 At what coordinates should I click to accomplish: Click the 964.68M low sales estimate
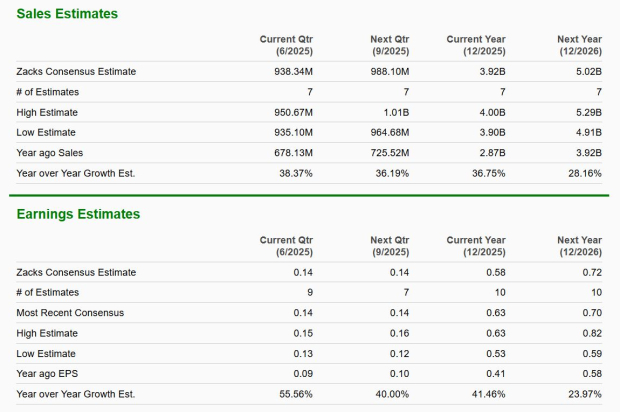tap(385, 132)
